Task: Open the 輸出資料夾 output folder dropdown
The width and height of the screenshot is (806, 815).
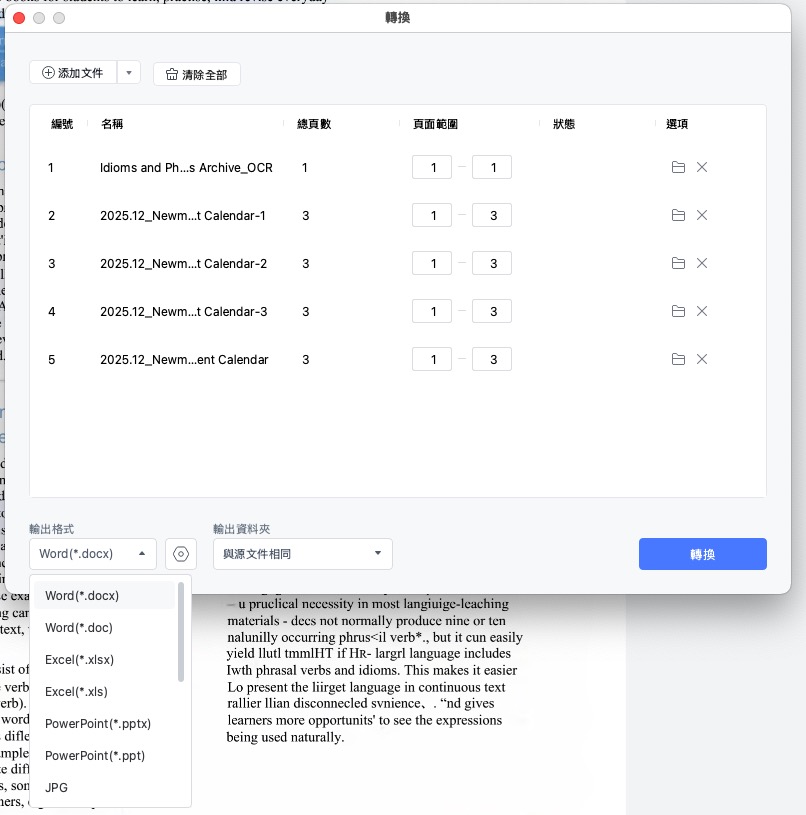Action: point(303,554)
